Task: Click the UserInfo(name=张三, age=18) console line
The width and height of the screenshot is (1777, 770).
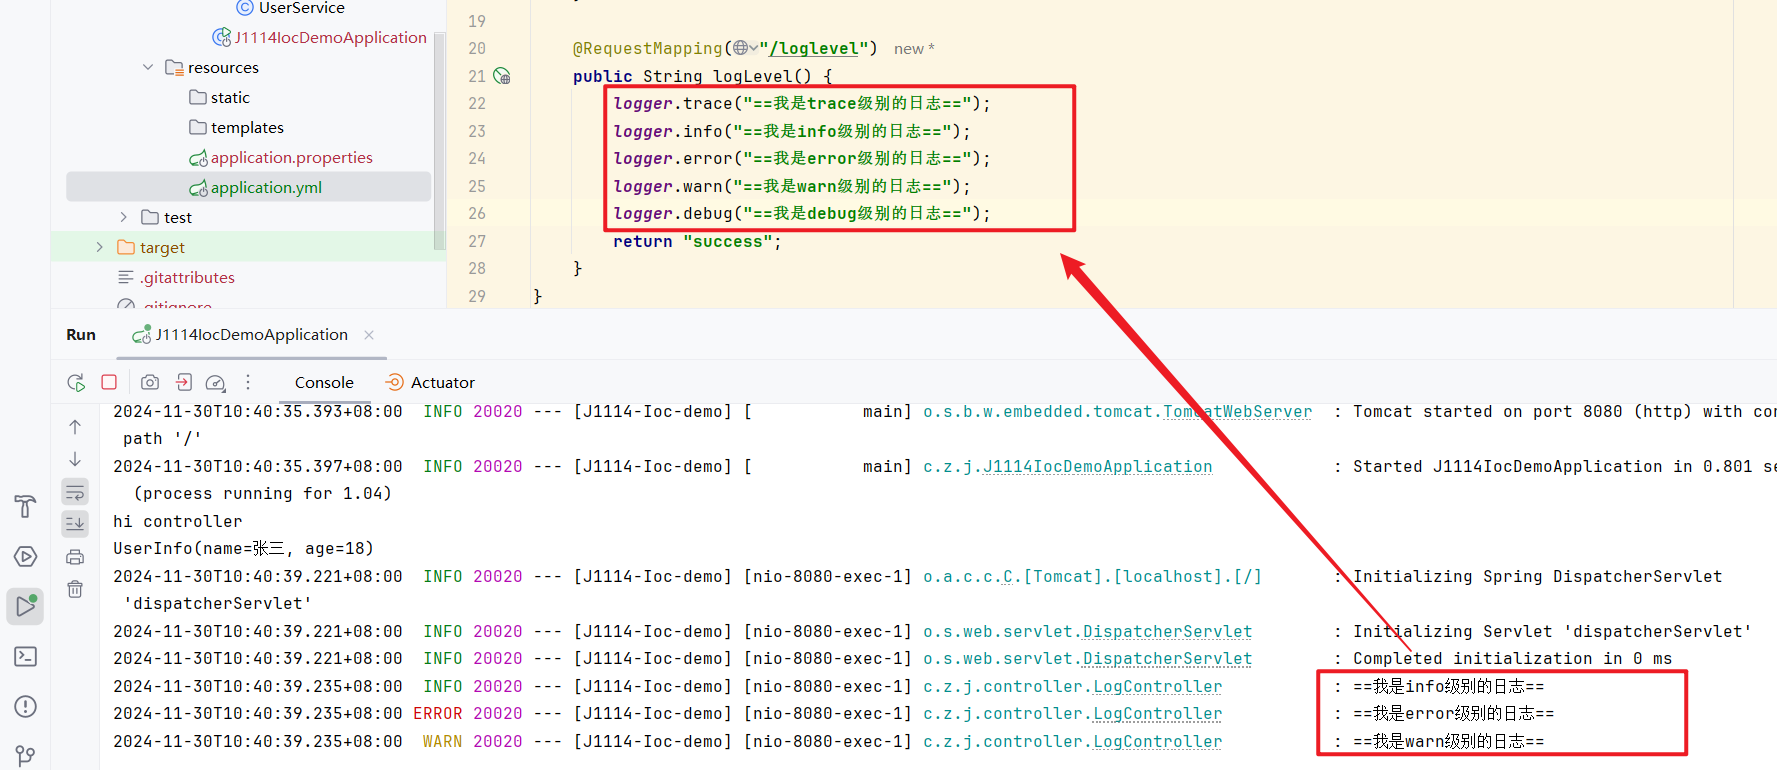Action: [243, 549]
